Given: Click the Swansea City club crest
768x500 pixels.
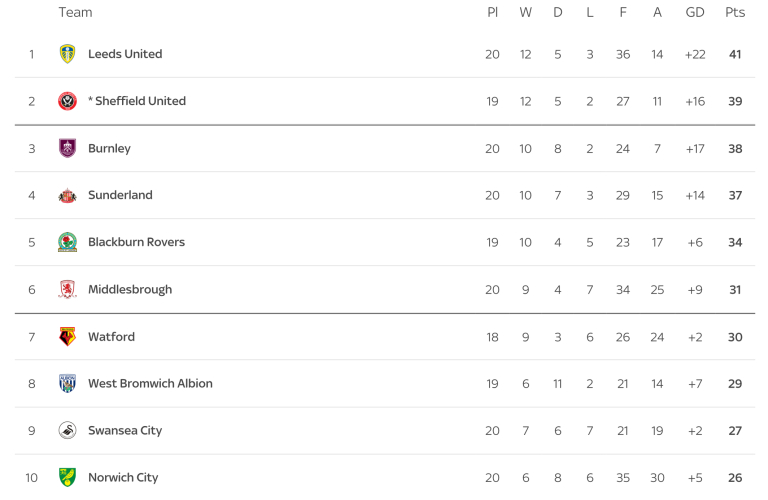Looking at the screenshot, I should [x=67, y=431].
